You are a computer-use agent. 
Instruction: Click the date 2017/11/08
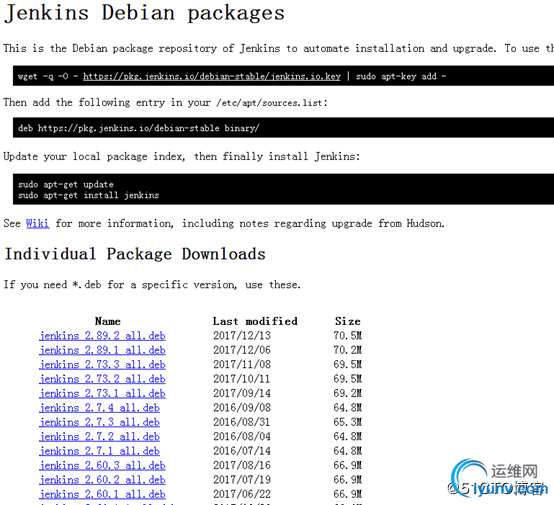(242, 364)
